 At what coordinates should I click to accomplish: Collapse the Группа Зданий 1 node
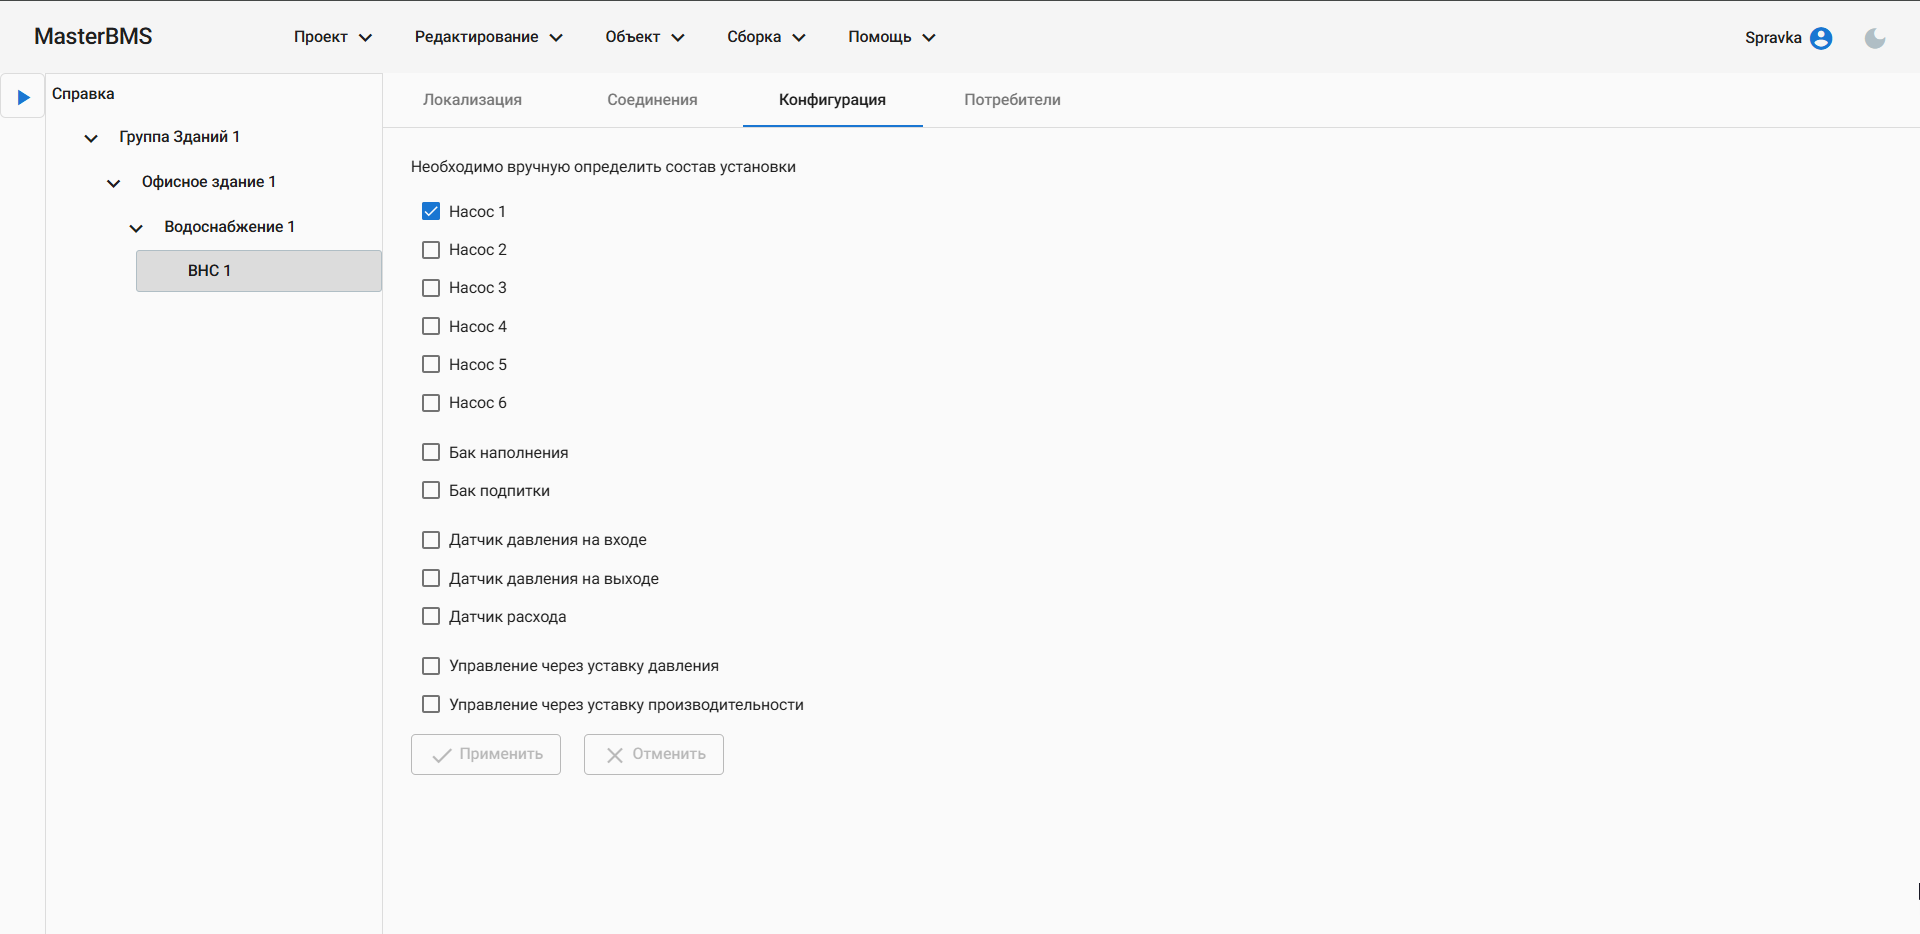(x=91, y=138)
